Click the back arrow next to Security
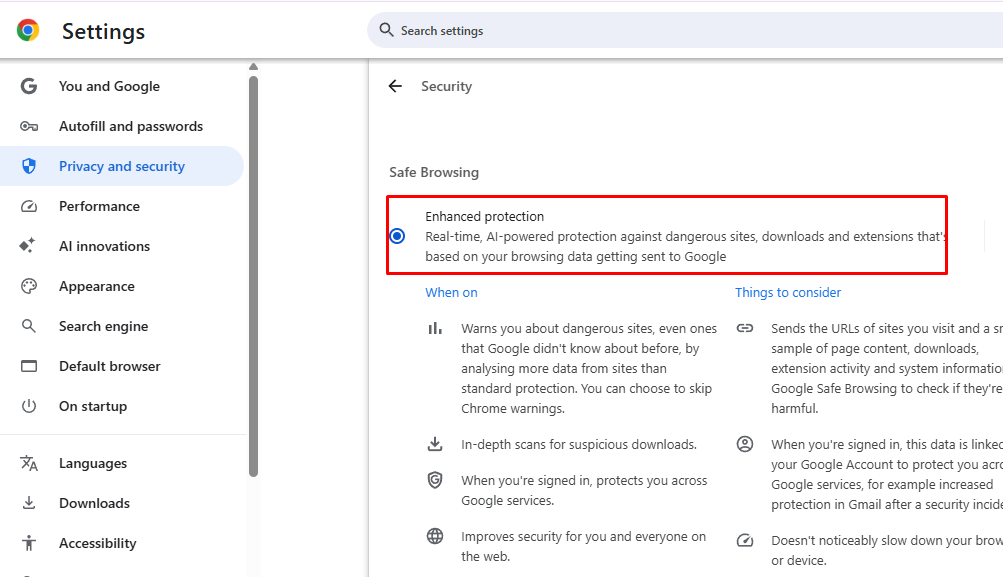1003x577 pixels. (x=395, y=86)
